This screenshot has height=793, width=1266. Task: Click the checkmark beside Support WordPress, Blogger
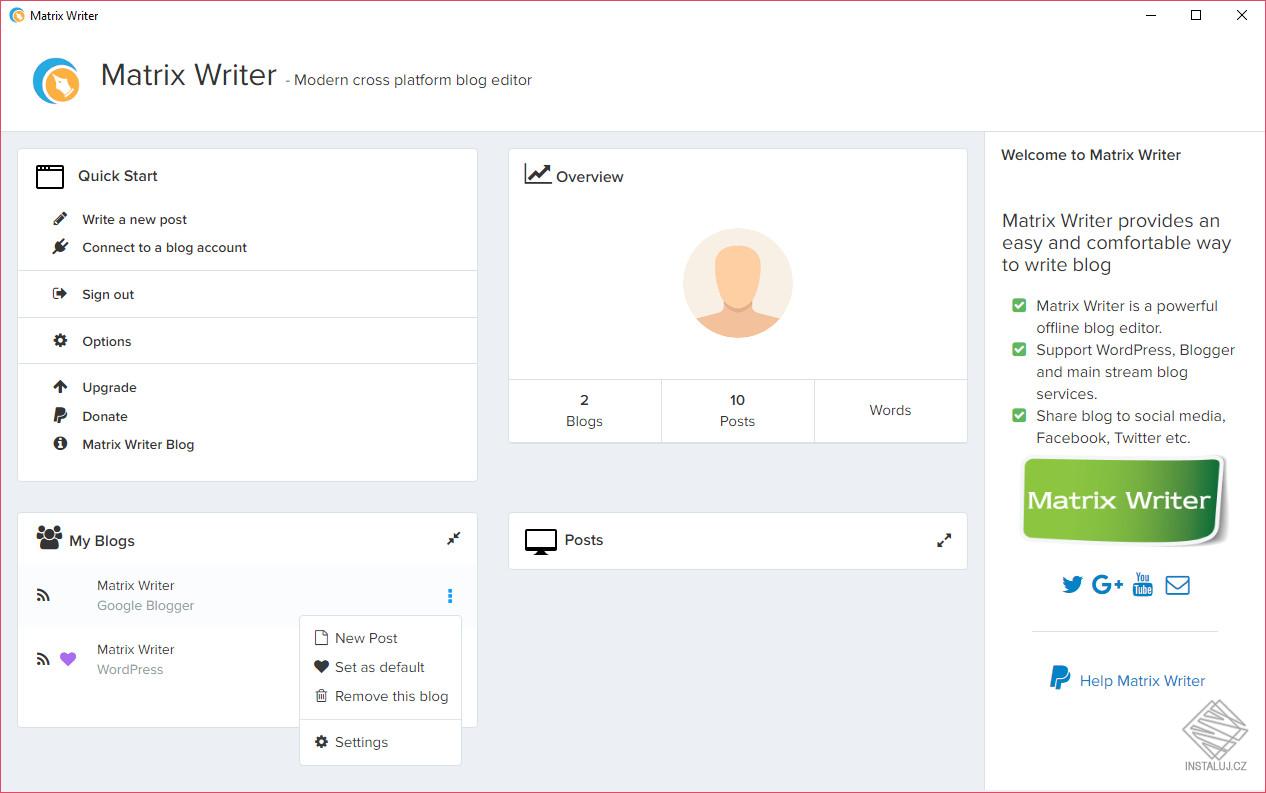point(1019,349)
